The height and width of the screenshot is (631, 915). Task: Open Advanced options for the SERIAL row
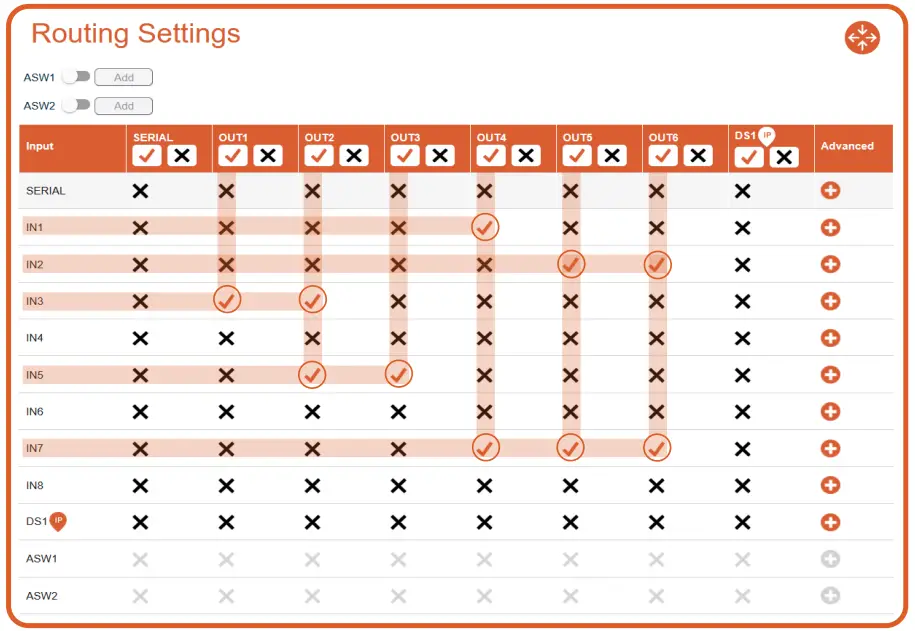[830, 190]
